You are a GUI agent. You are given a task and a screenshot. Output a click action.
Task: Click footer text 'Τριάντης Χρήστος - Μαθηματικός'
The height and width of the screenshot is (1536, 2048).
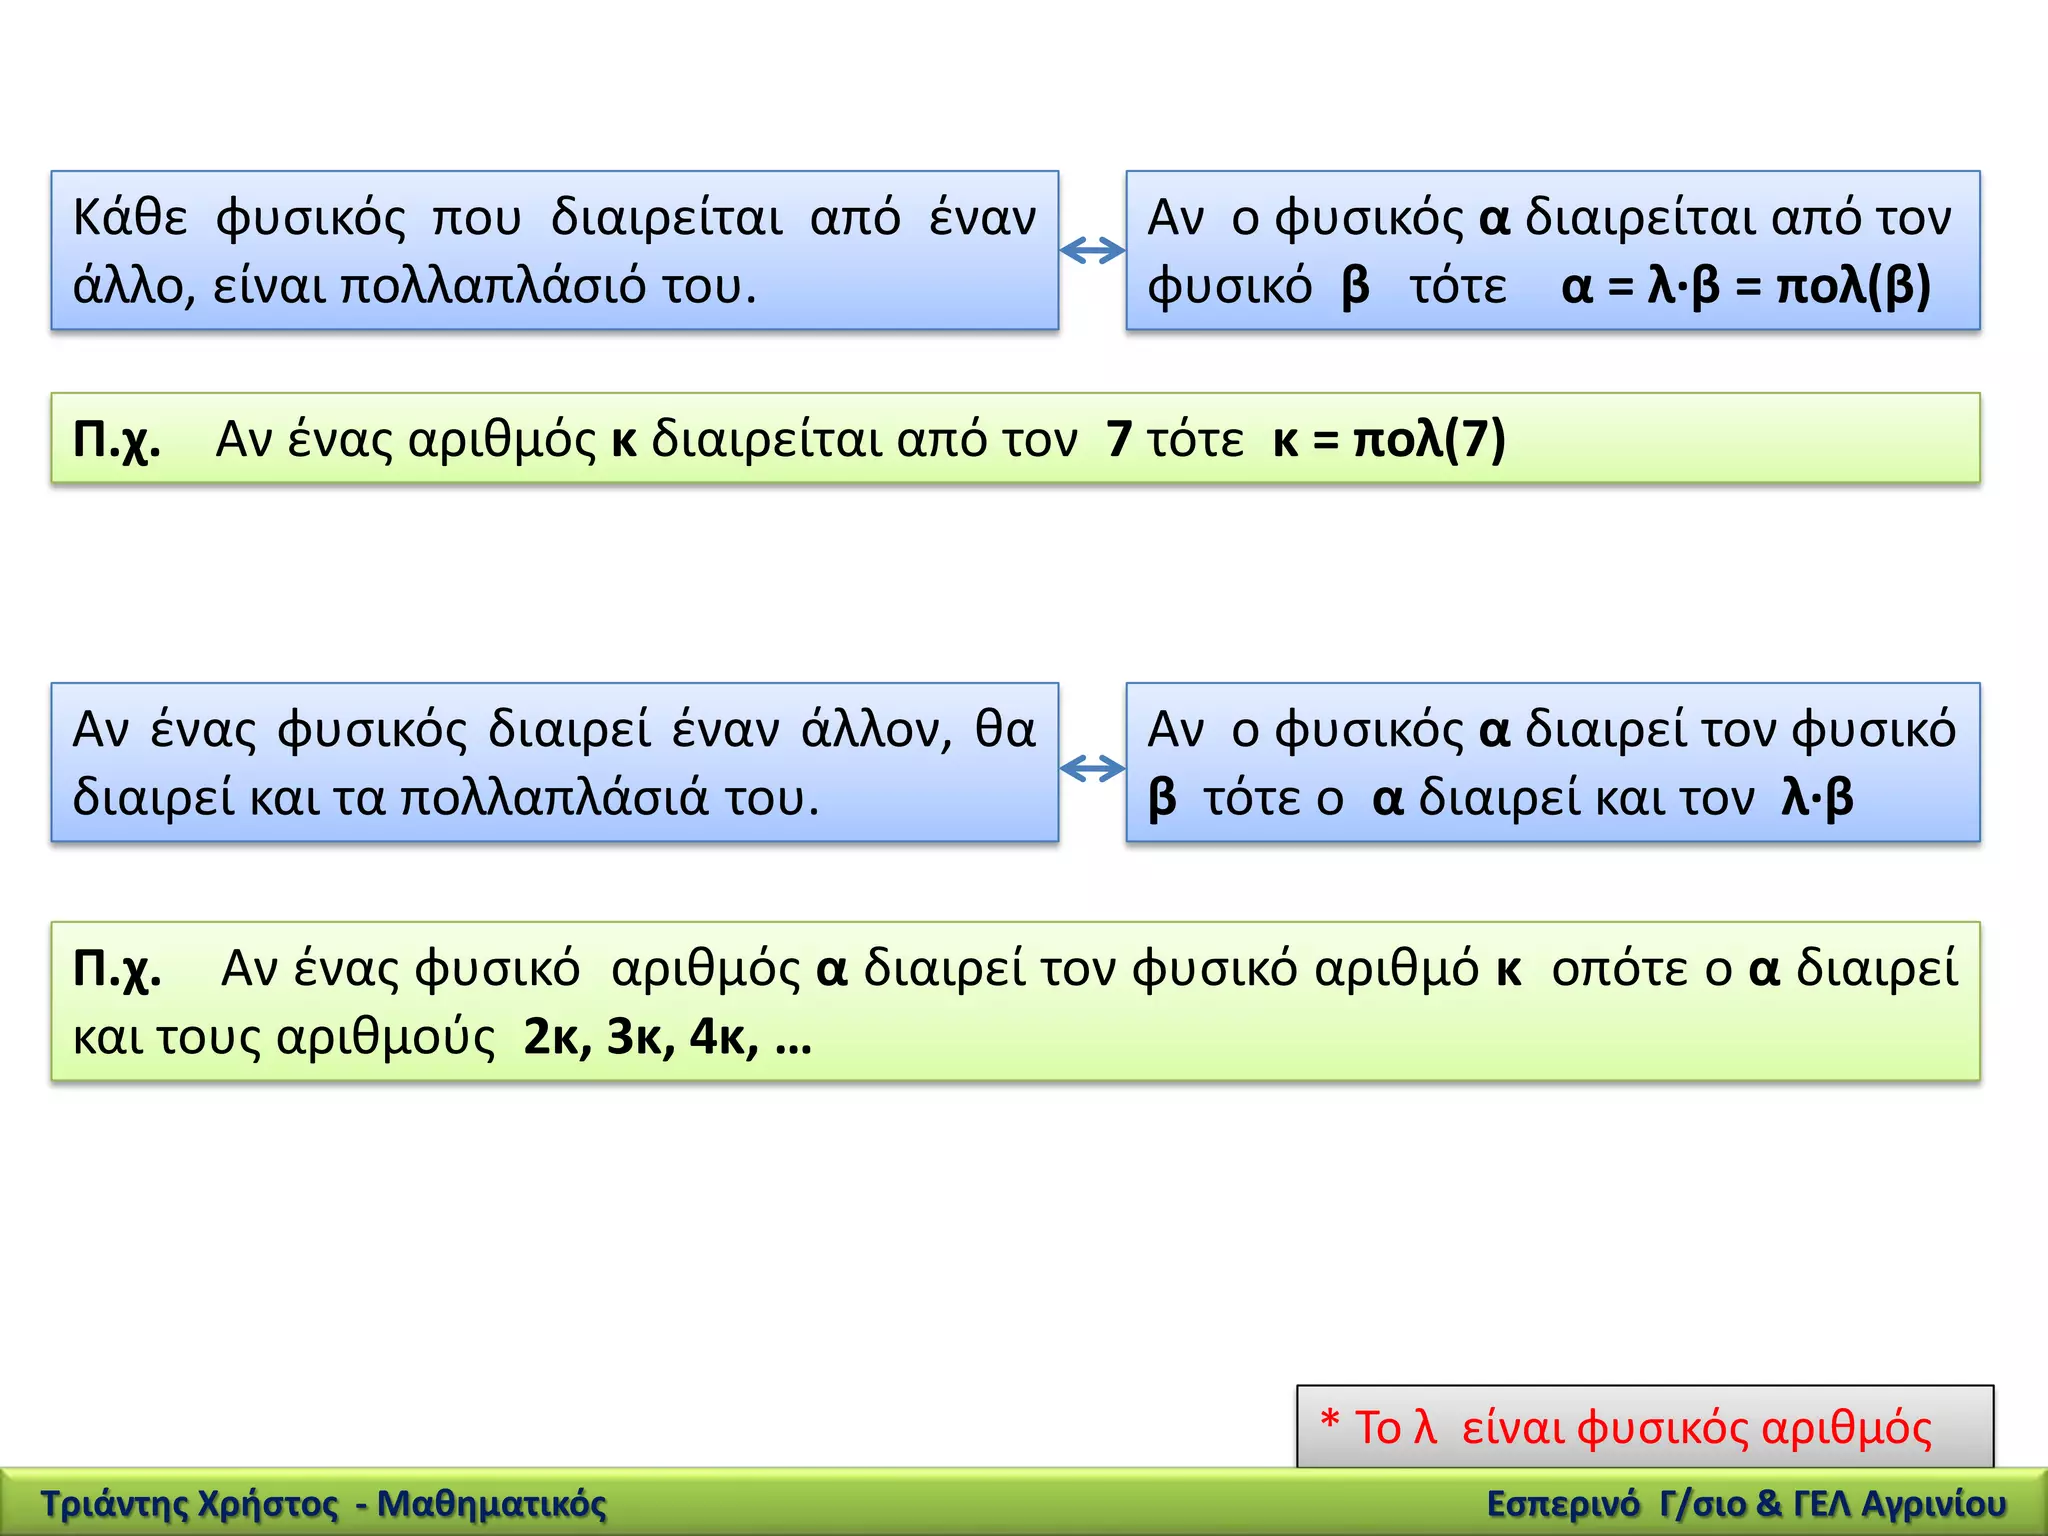[x=323, y=1504]
